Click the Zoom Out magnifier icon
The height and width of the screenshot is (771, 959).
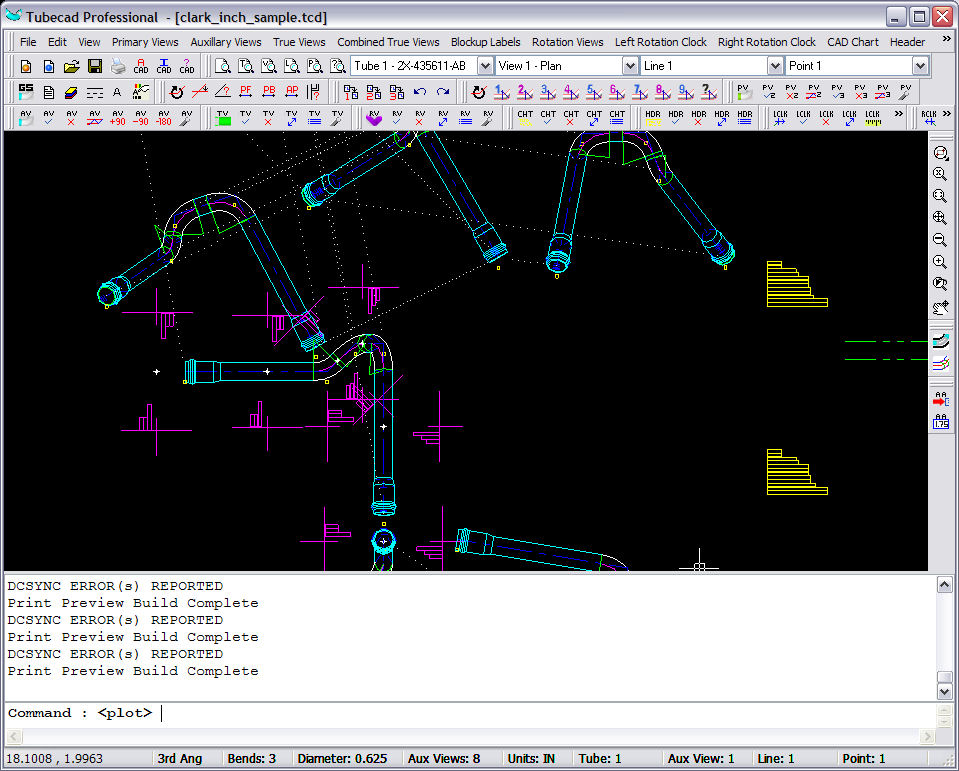[x=940, y=240]
